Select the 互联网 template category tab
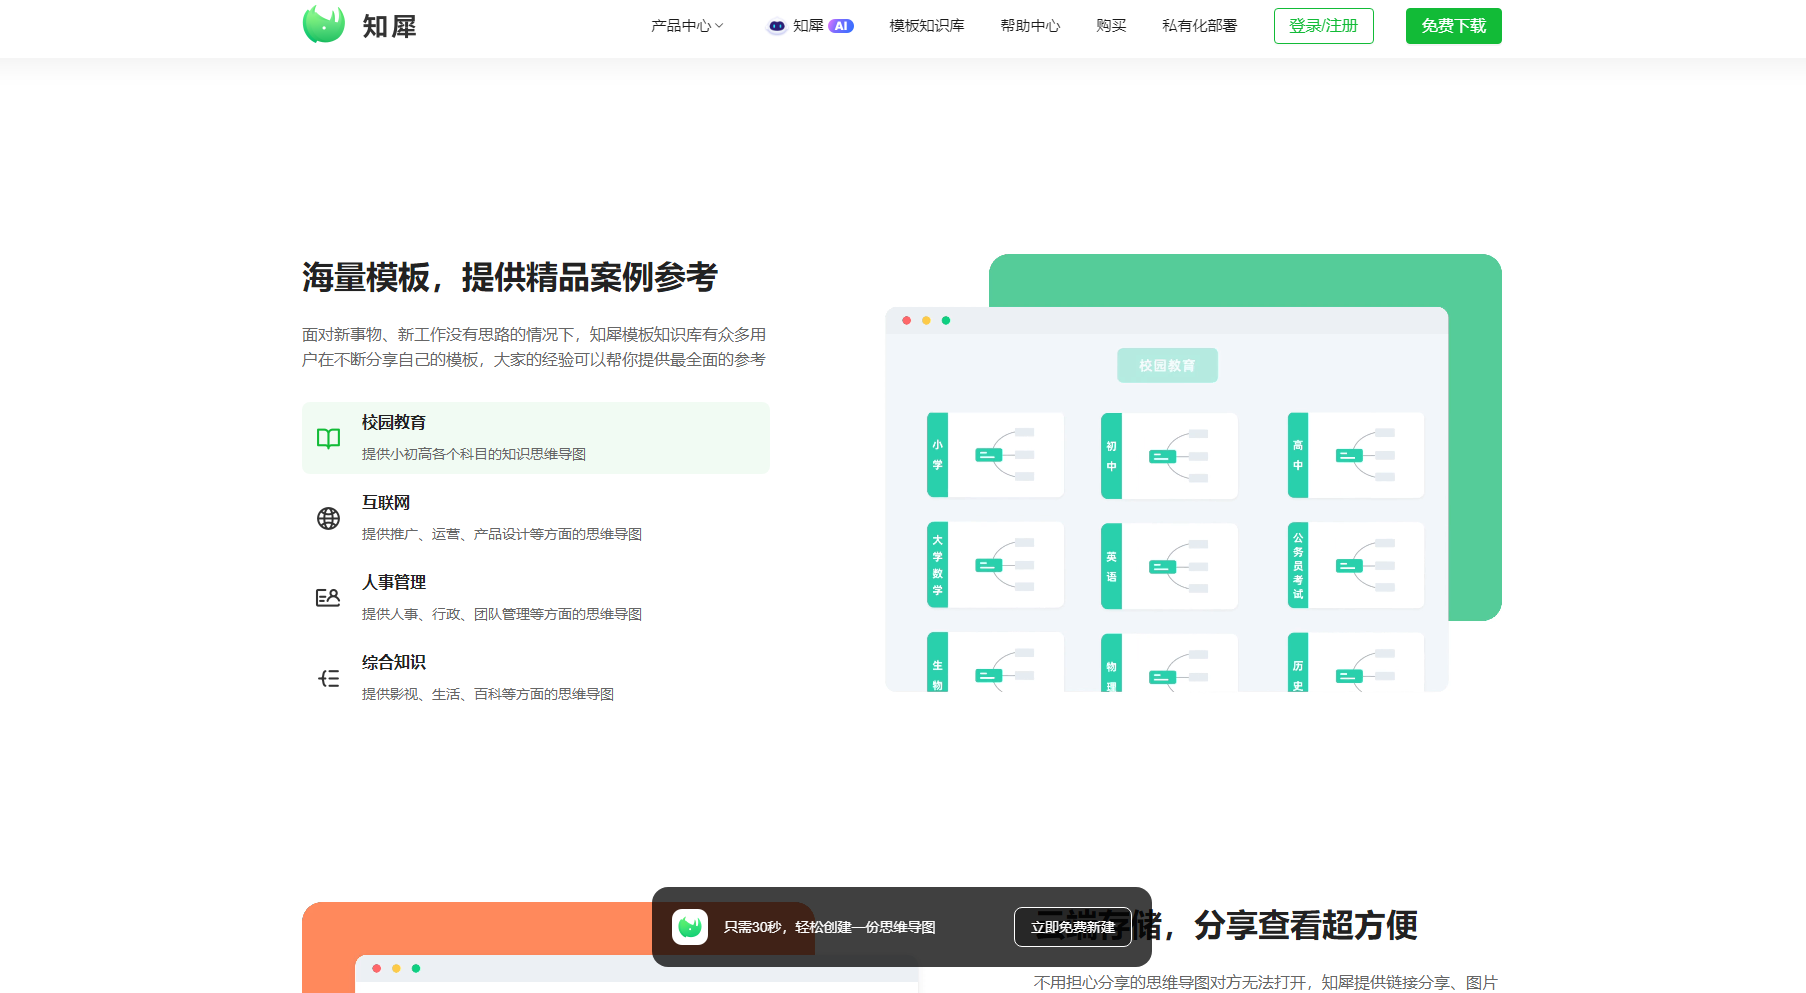This screenshot has width=1806, height=993. (535, 518)
